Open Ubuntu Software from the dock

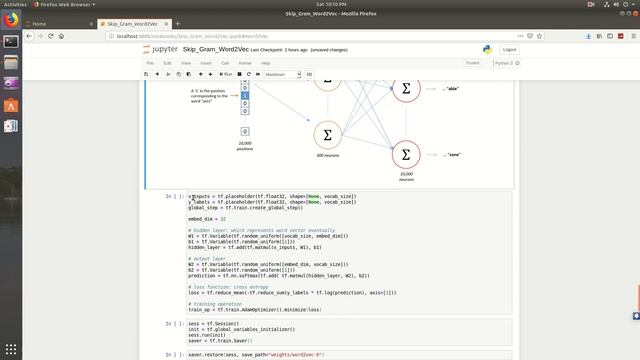point(11,105)
